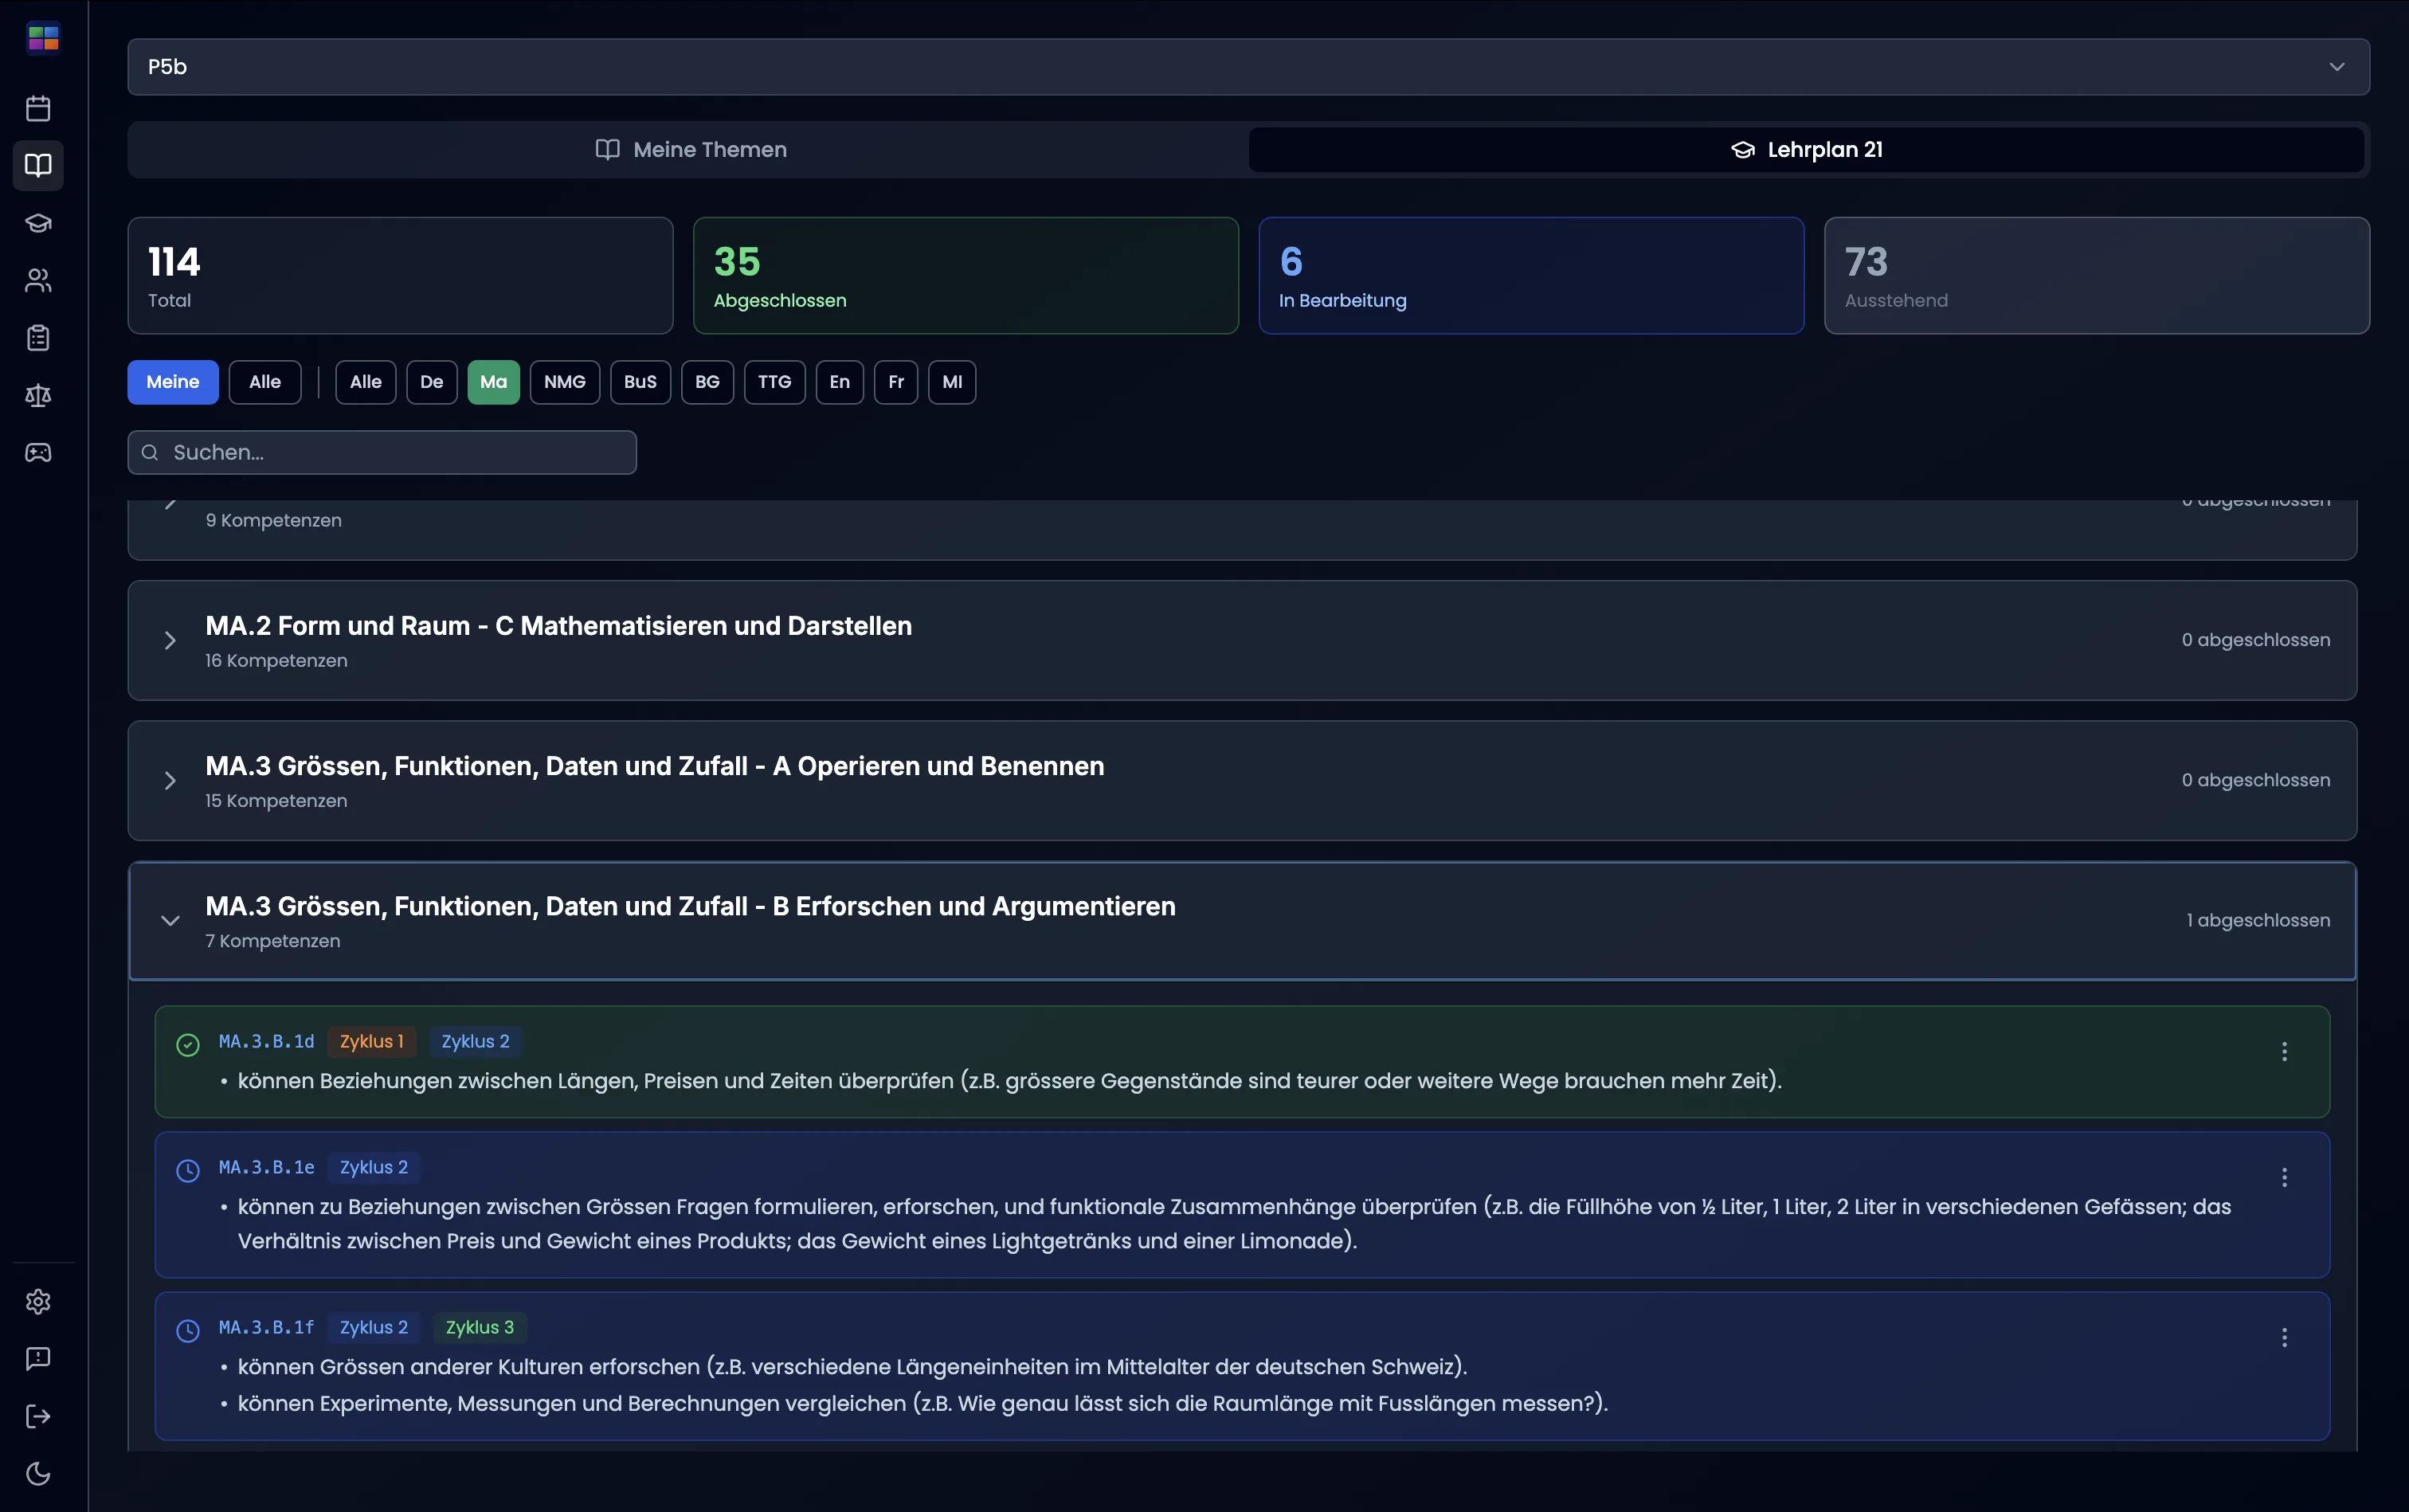This screenshot has height=1512, width=2409.
Task: Switch to Lehrplan 21 tab
Action: tap(1806, 150)
